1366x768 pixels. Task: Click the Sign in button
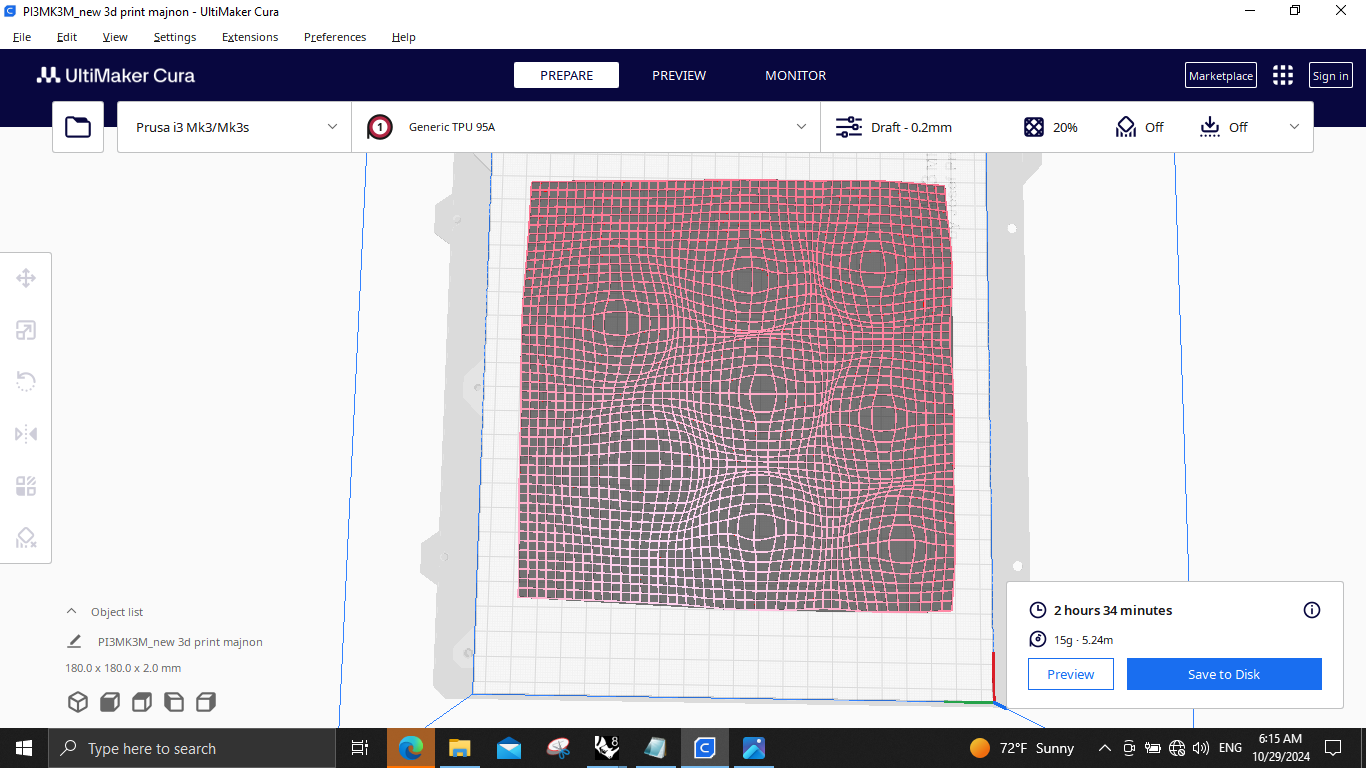1330,76
